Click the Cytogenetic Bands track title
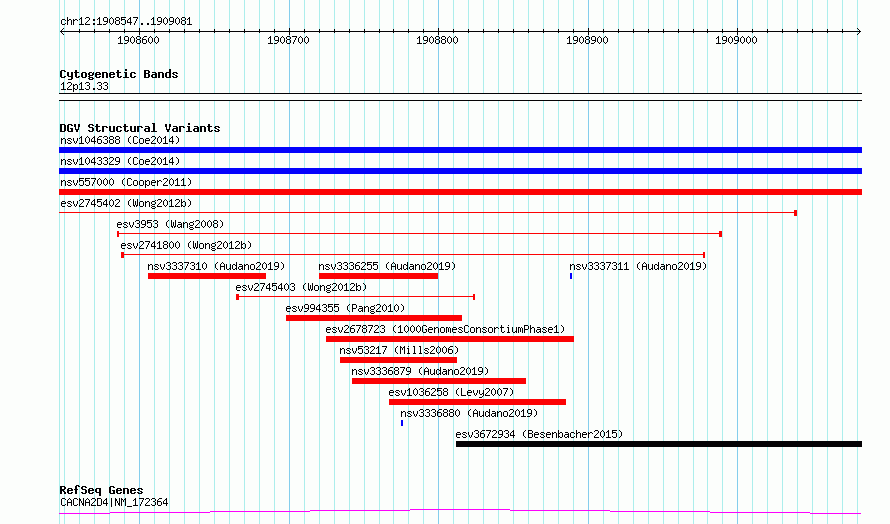The height and width of the screenshot is (524, 890). [x=119, y=74]
